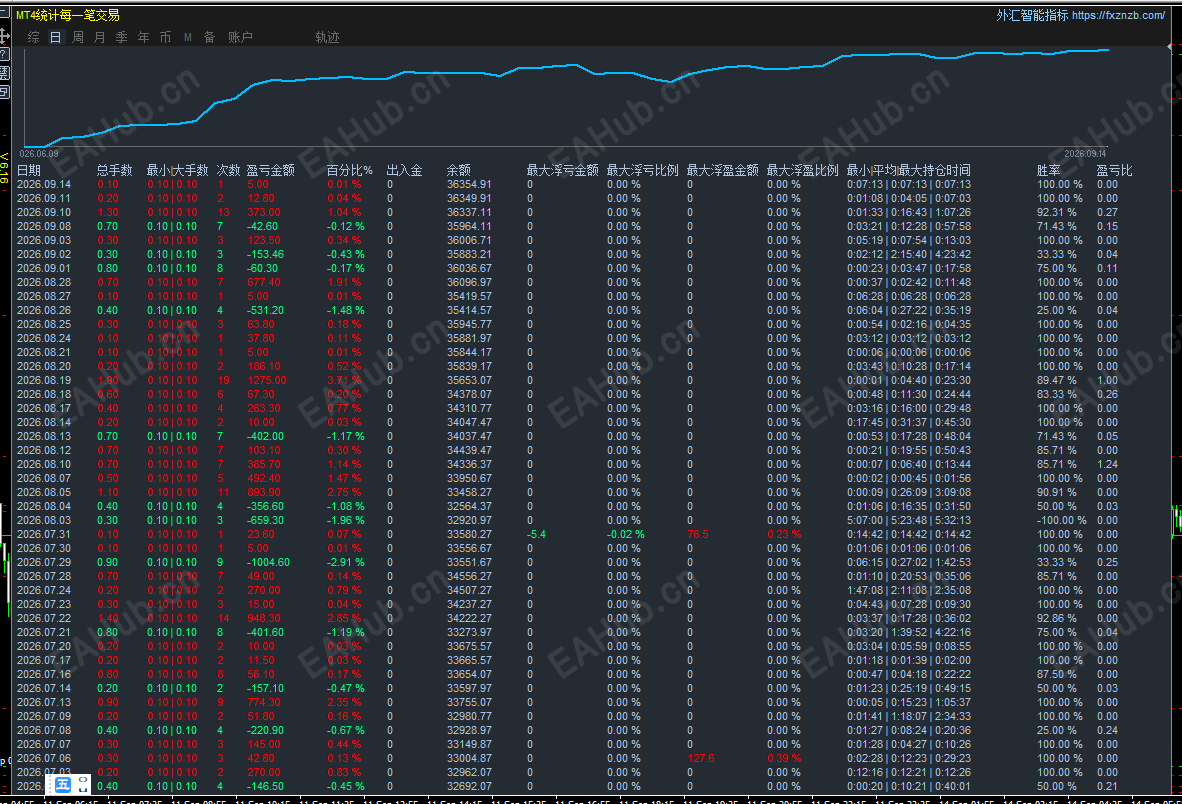
Task: Click the restore window icon on left strip
Action: click(4, 91)
